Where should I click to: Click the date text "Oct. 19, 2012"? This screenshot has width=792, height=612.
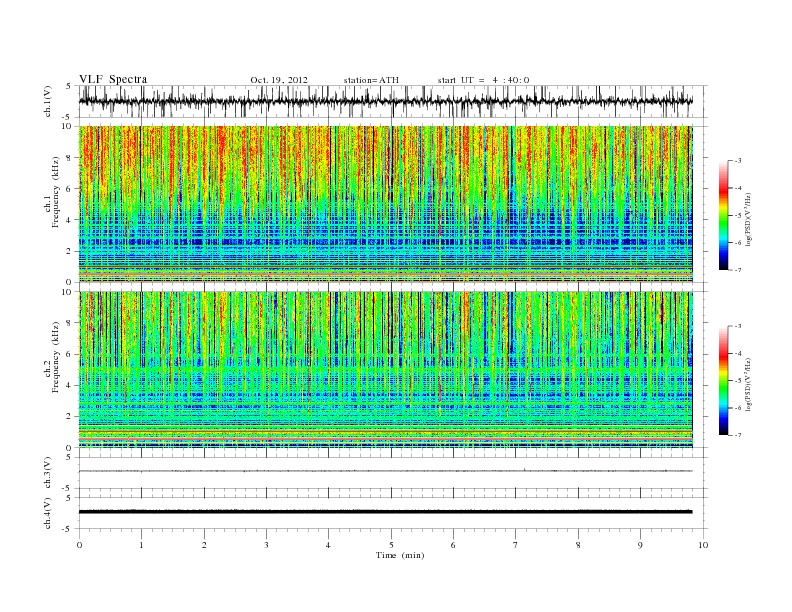[279, 80]
